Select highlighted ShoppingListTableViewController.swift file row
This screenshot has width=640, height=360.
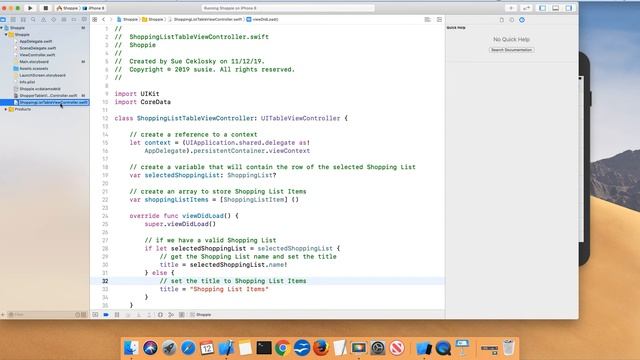point(45,102)
